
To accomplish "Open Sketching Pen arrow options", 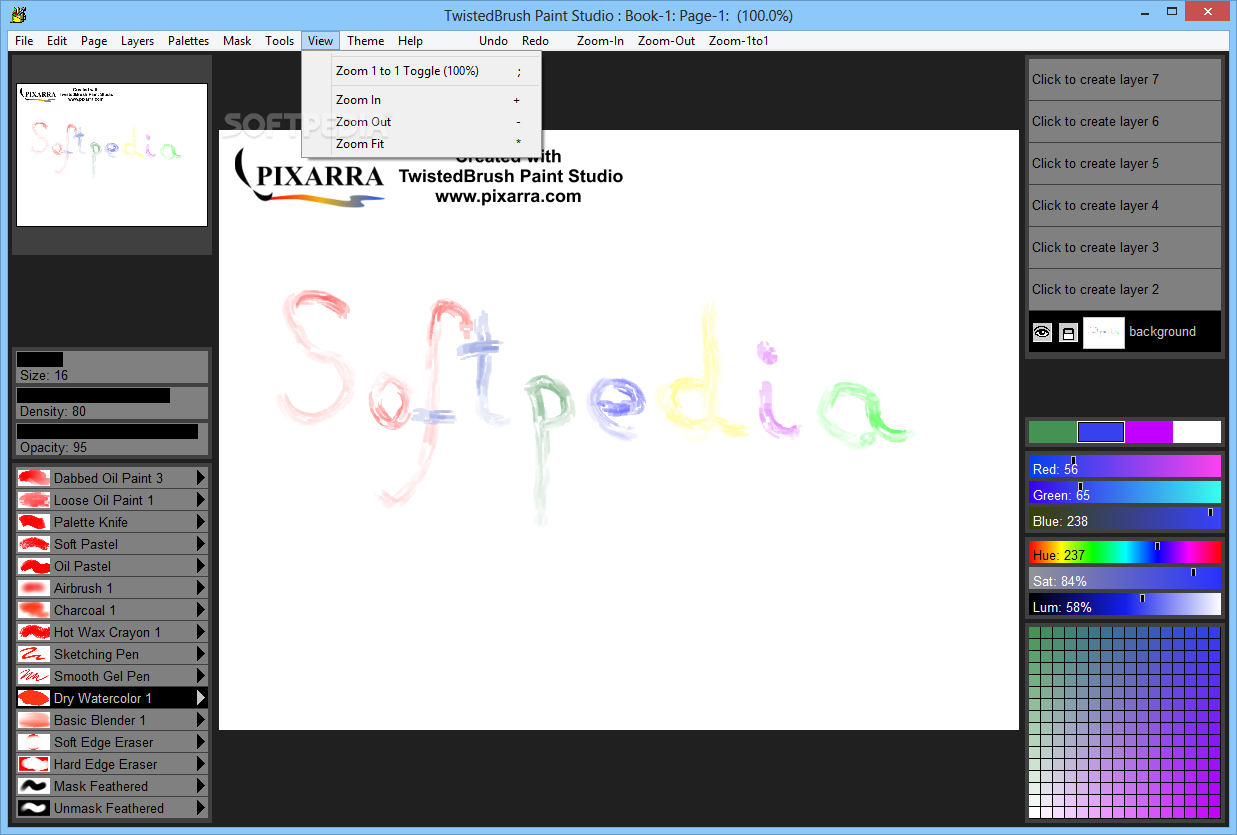I will coord(201,654).
